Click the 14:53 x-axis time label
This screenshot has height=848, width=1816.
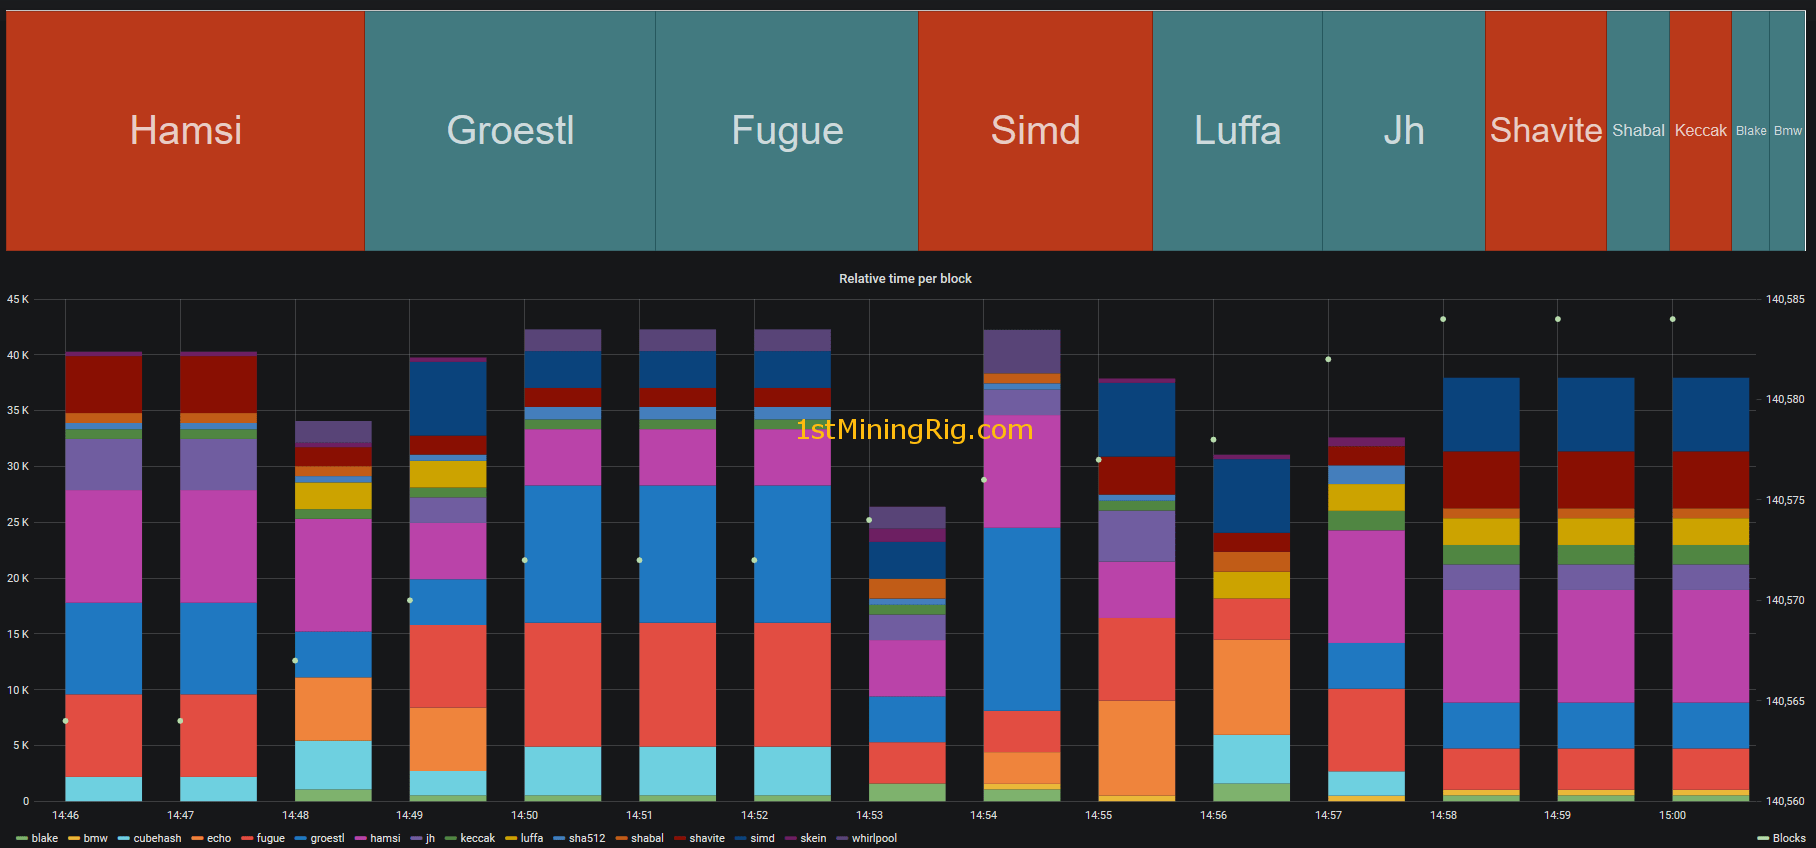(869, 816)
